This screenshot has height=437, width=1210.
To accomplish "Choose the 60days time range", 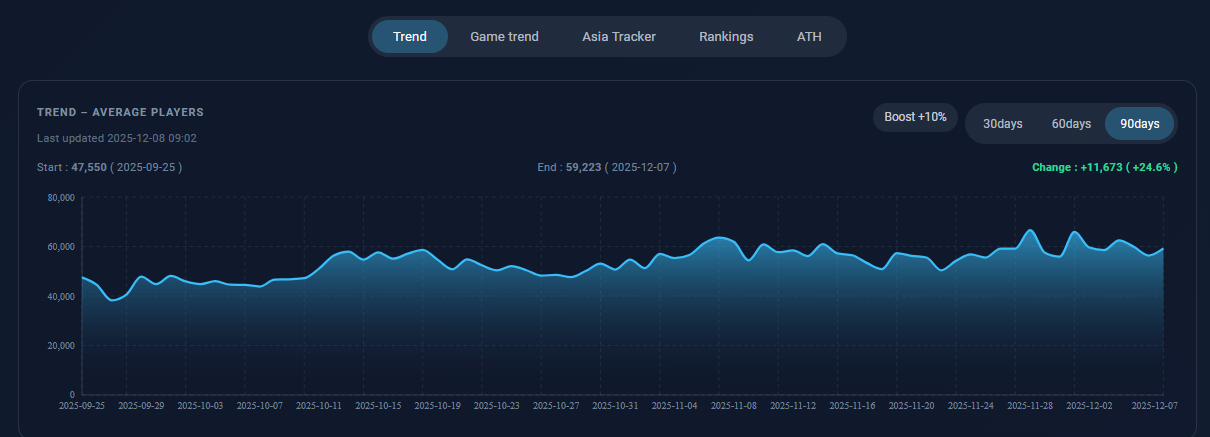I will 1071,124.
